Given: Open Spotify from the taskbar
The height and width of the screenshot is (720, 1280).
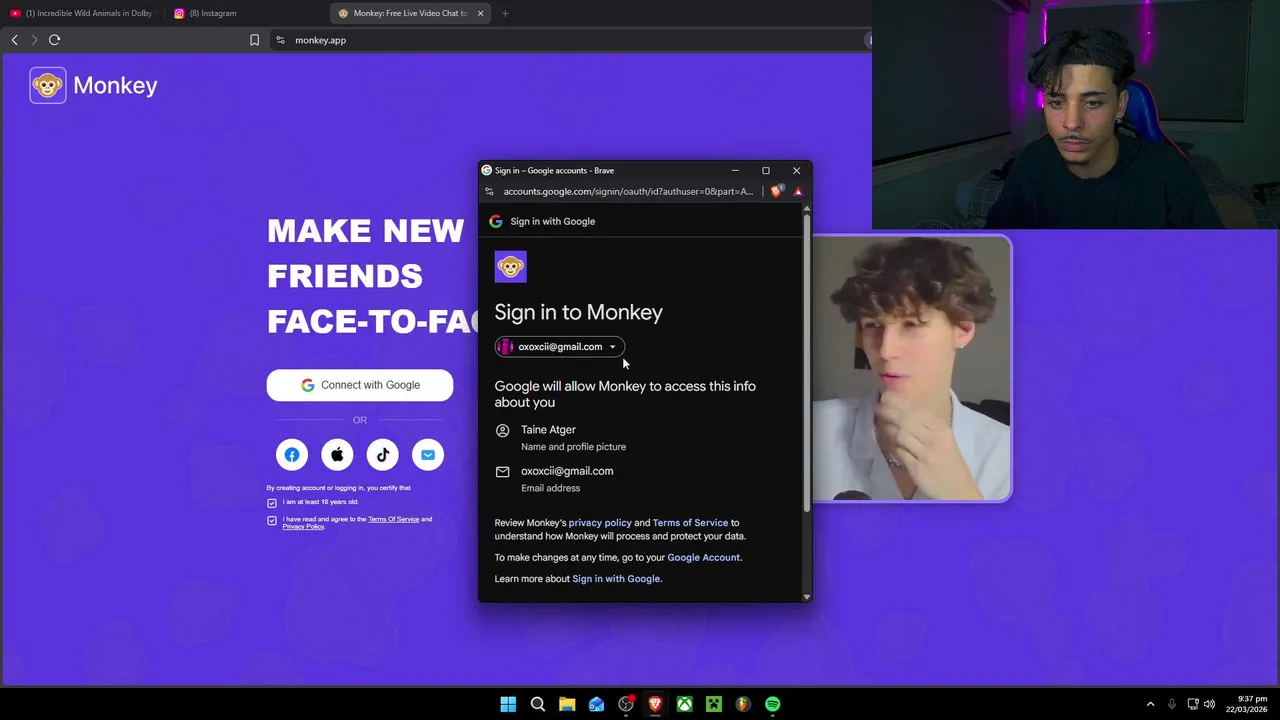Looking at the screenshot, I should tap(773, 704).
